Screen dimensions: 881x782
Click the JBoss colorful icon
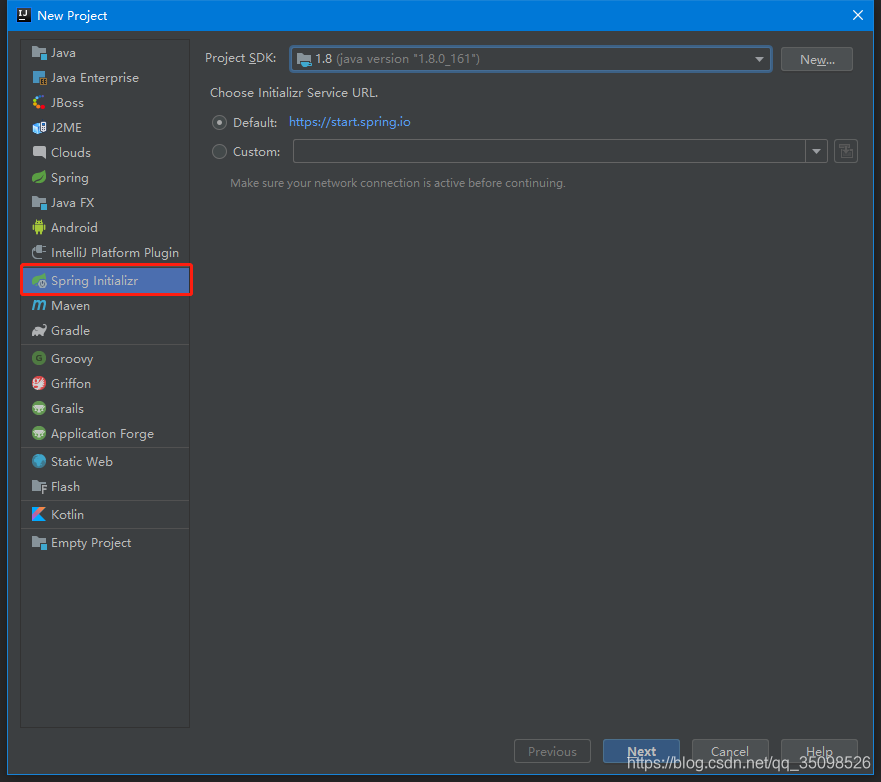click(x=39, y=103)
